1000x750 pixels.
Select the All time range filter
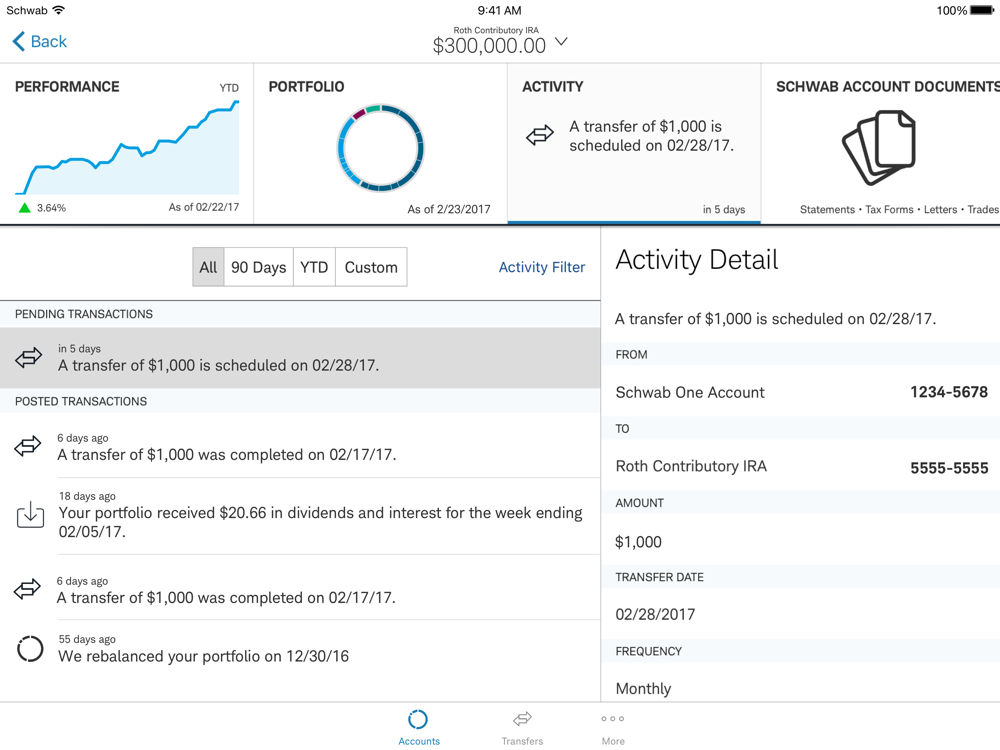click(209, 267)
